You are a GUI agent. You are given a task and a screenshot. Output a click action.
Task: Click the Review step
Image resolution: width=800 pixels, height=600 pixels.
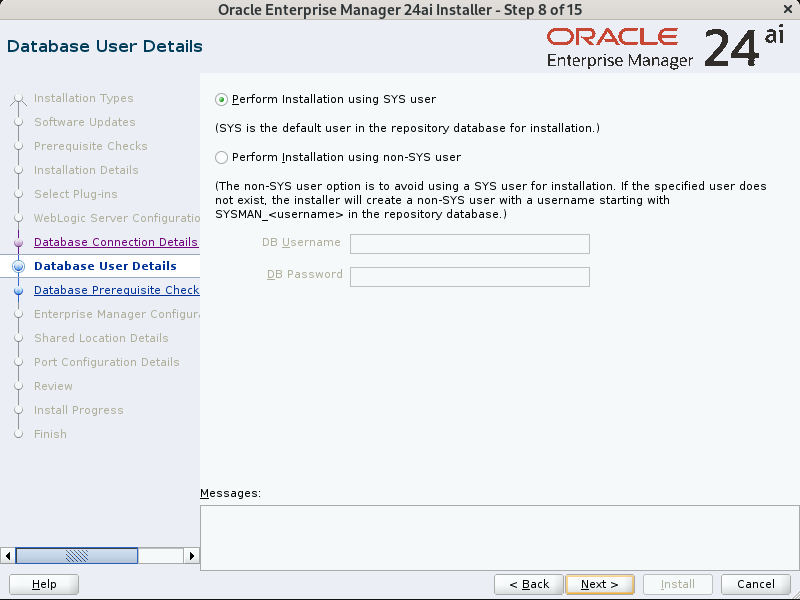(x=53, y=386)
